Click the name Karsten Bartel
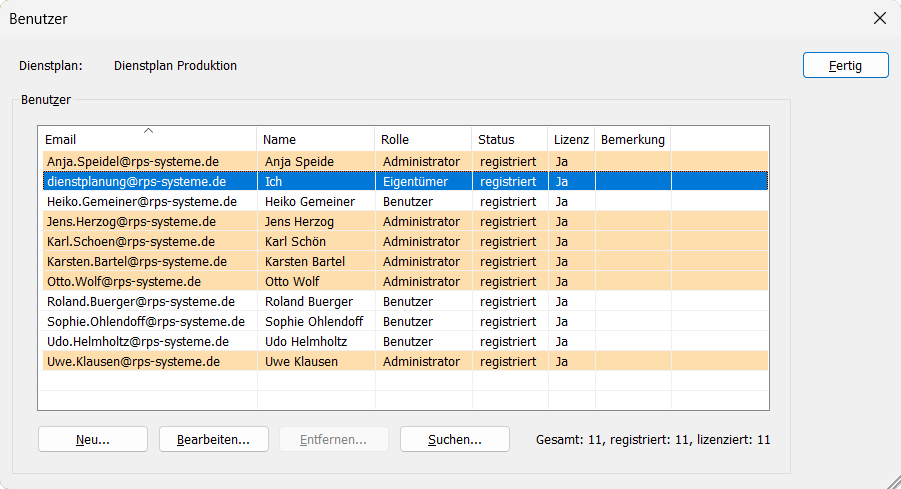The width and height of the screenshot is (901, 489). pyautogui.click(x=305, y=261)
